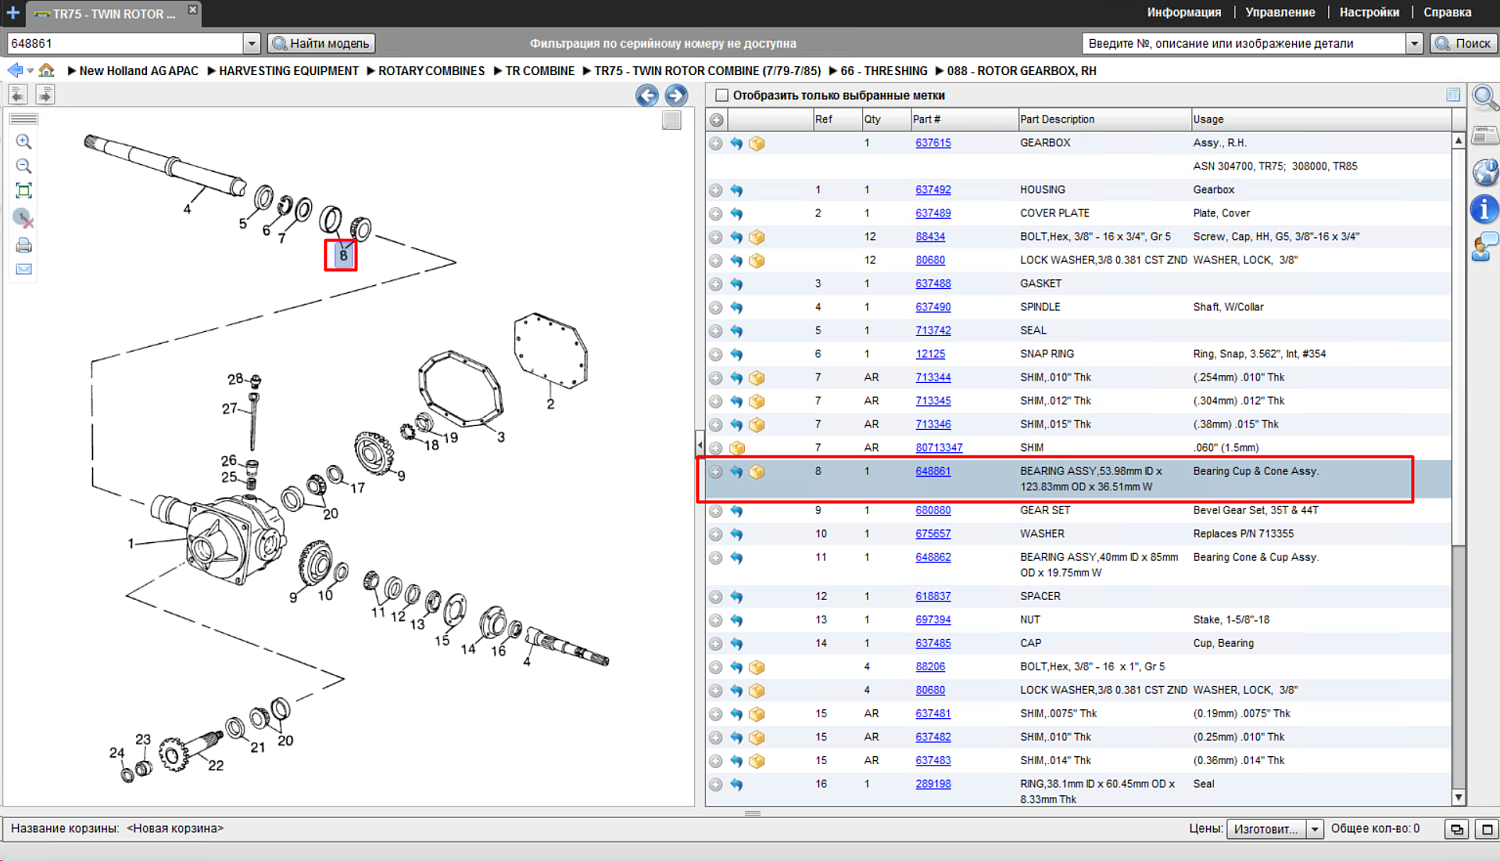The height and width of the screenshot is (861, 1500).
Task: Open the magnifier search panel in the right sidebar
Action: [x=1485, y=98]
